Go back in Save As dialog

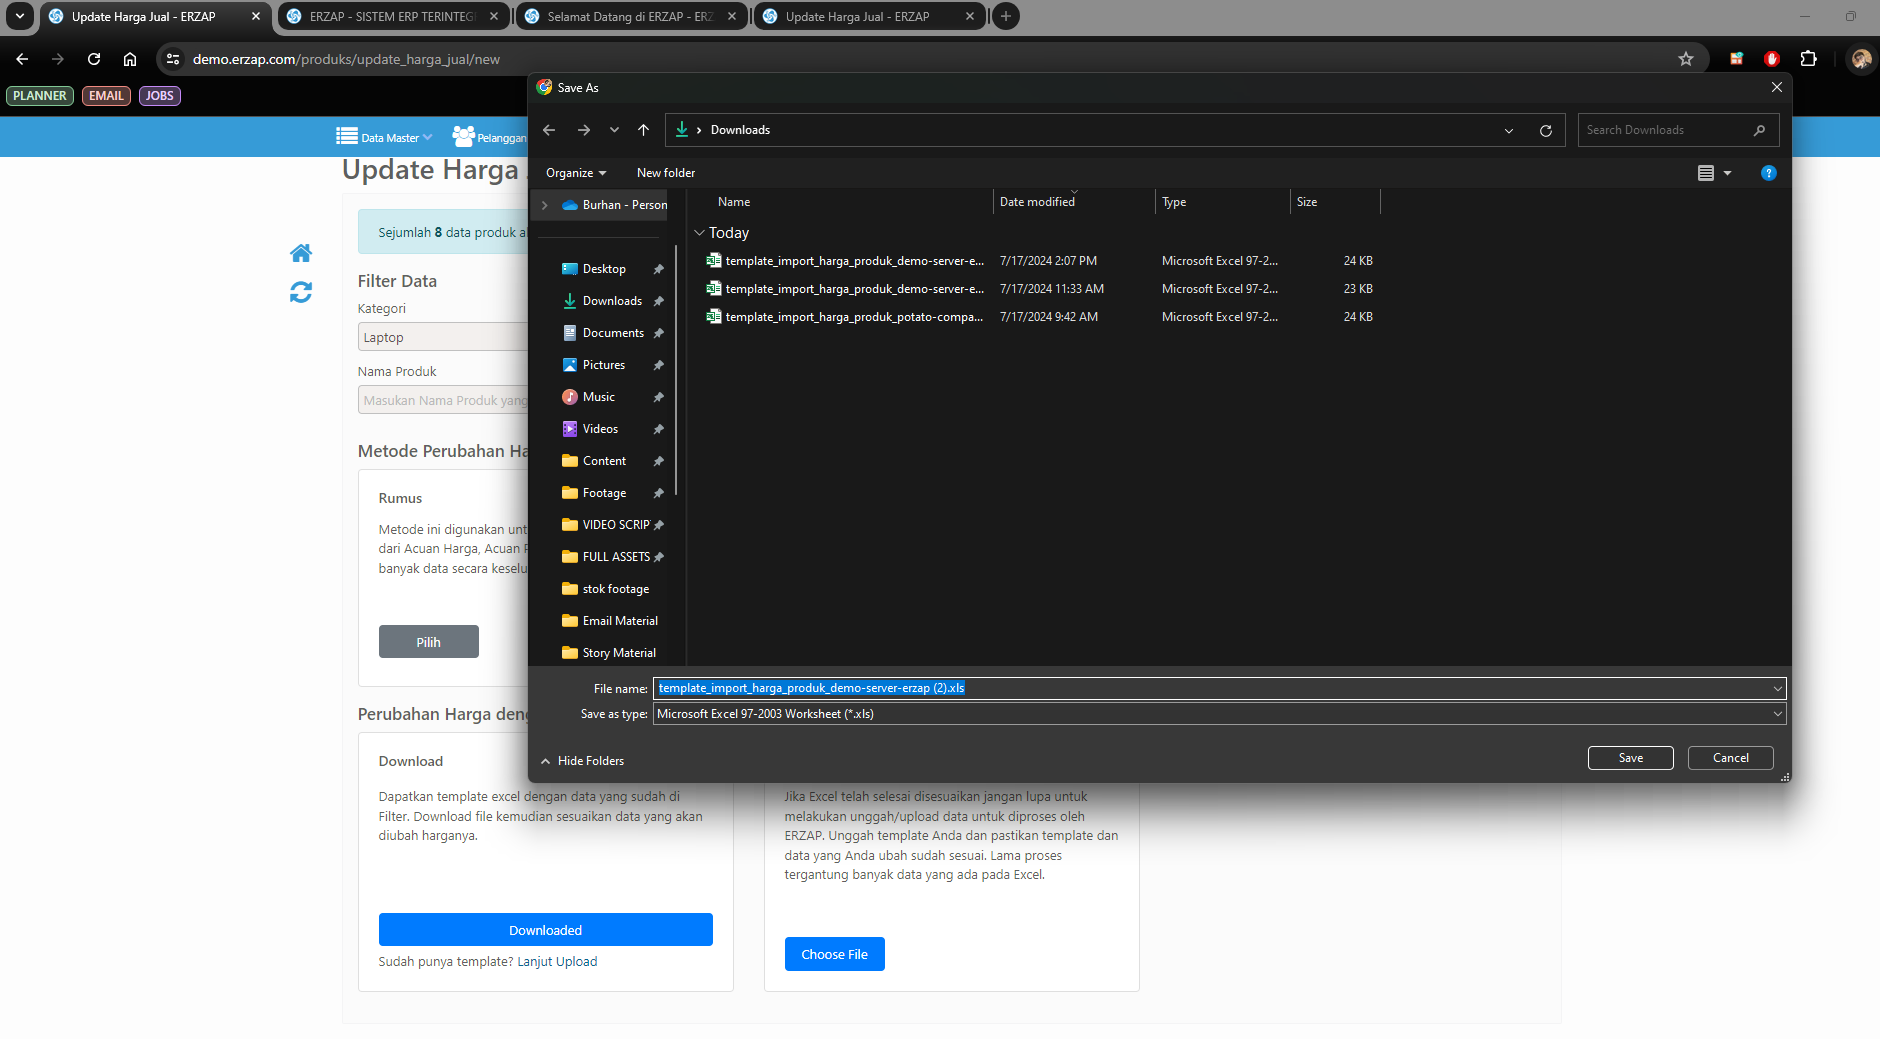549,130
